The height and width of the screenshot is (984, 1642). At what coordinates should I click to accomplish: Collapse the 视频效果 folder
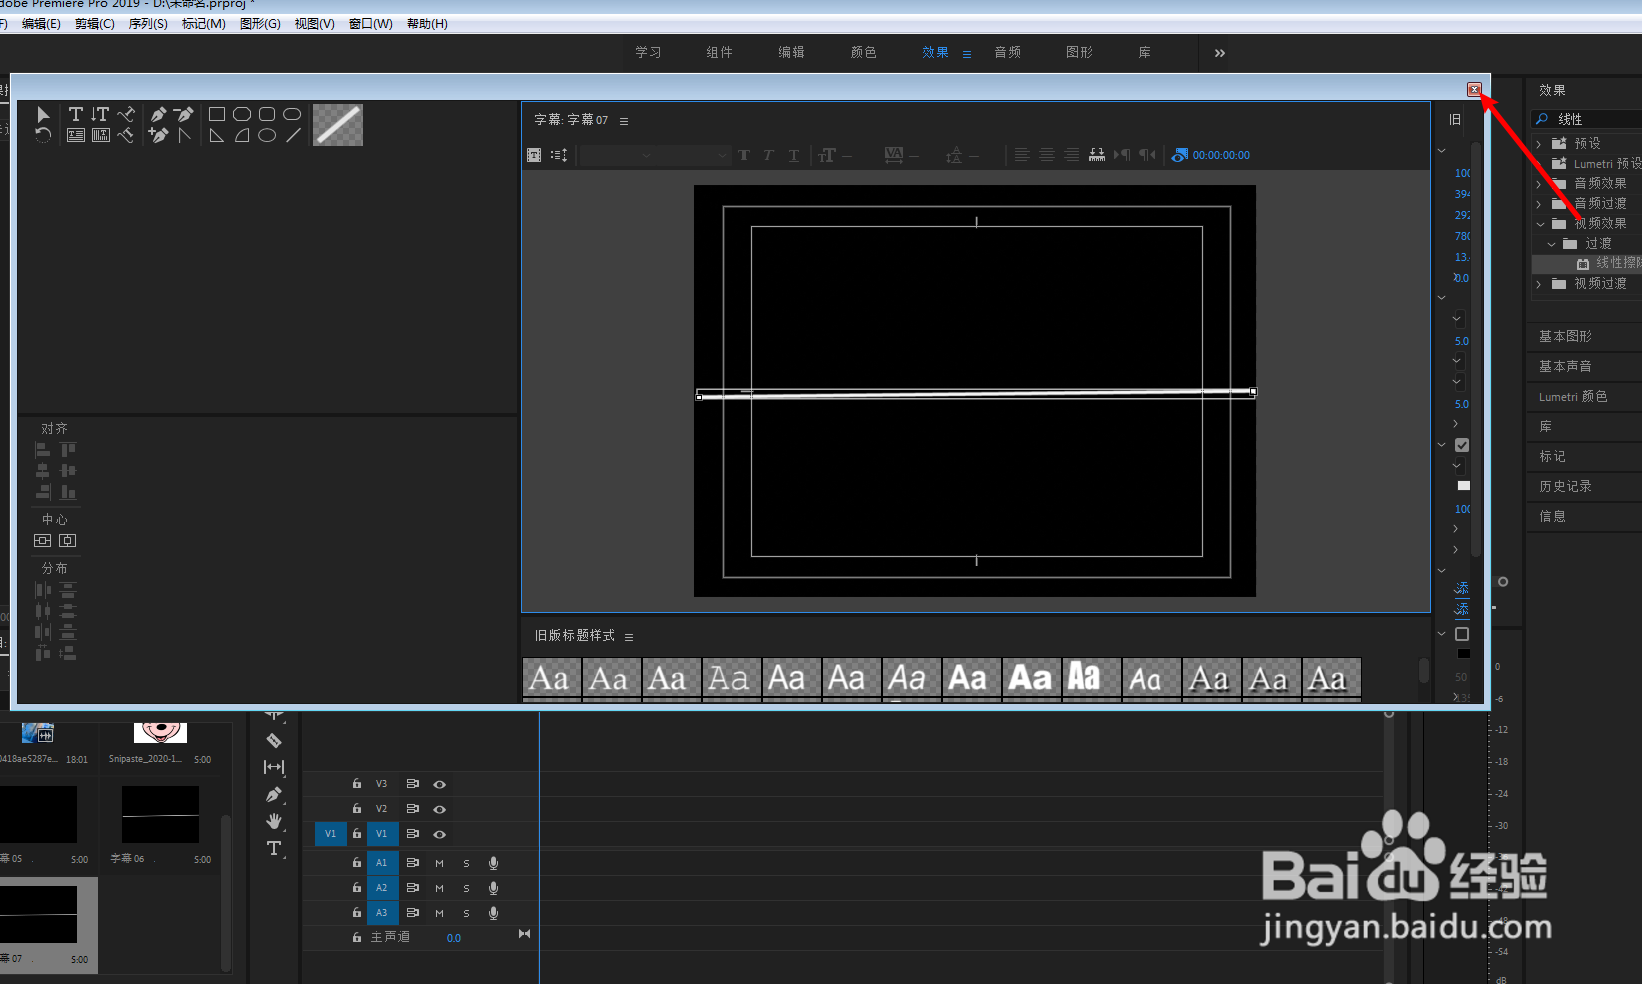pos(1540,224)
